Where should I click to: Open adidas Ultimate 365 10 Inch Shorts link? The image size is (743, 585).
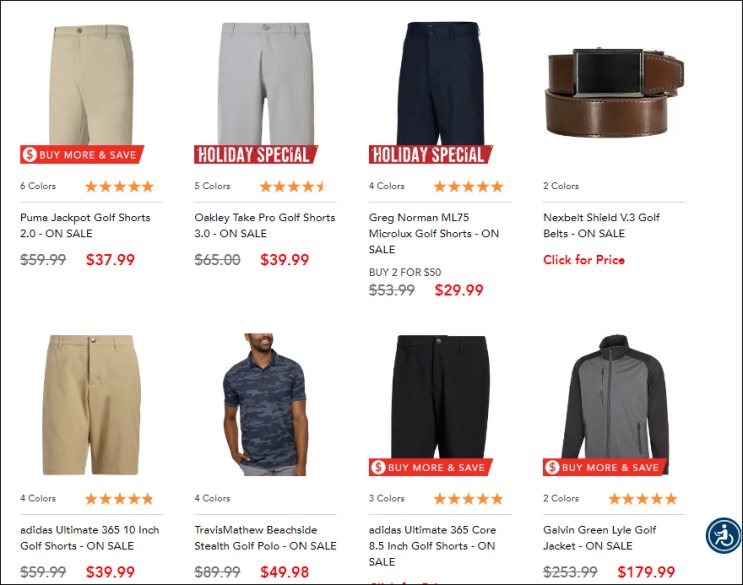coord(90,538)
